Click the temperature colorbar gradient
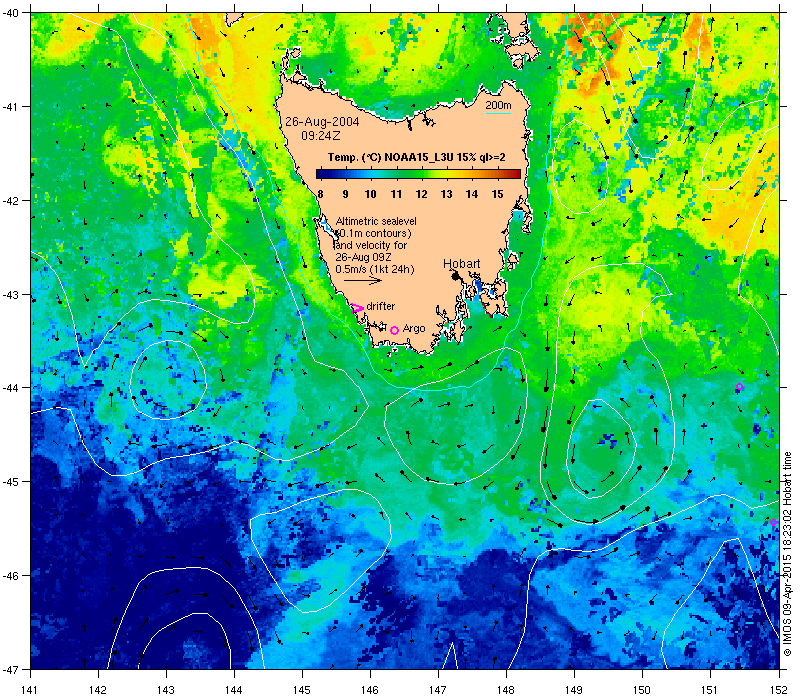 pos(418,174)
